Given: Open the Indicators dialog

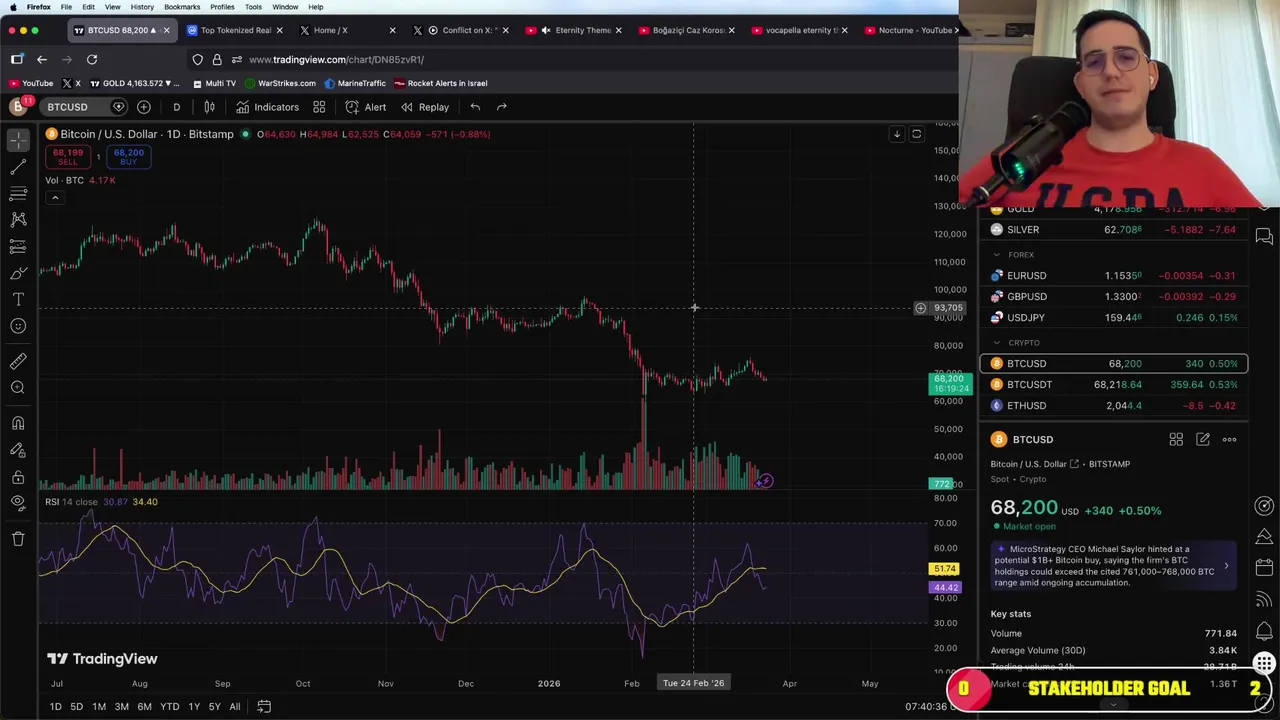Looking at the screenshot, I should pos(267,107).
